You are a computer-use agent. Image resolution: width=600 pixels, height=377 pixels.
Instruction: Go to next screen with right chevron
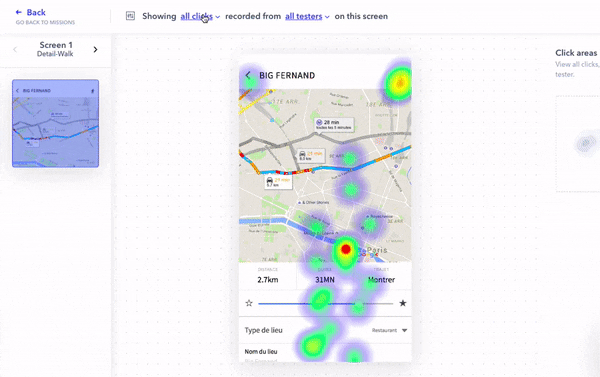pyautogui.click(x=95, y=49)
